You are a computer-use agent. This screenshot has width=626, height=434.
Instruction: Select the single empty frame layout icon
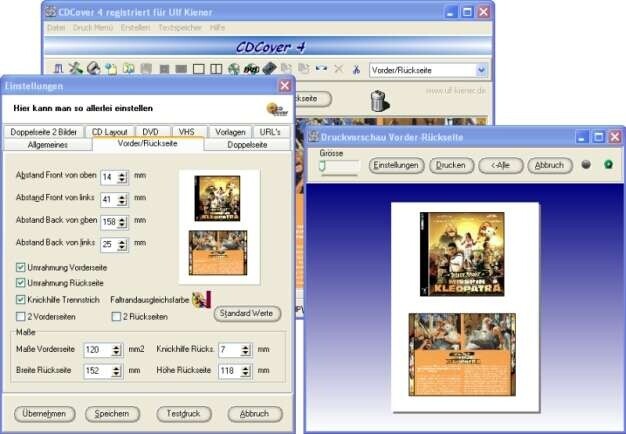tap(198, 69)
